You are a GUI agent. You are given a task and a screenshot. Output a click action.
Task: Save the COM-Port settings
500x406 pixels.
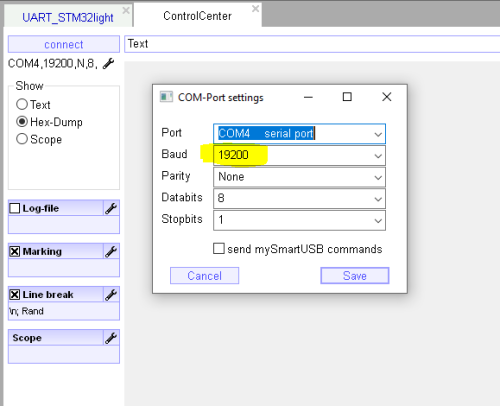[355, 276]
